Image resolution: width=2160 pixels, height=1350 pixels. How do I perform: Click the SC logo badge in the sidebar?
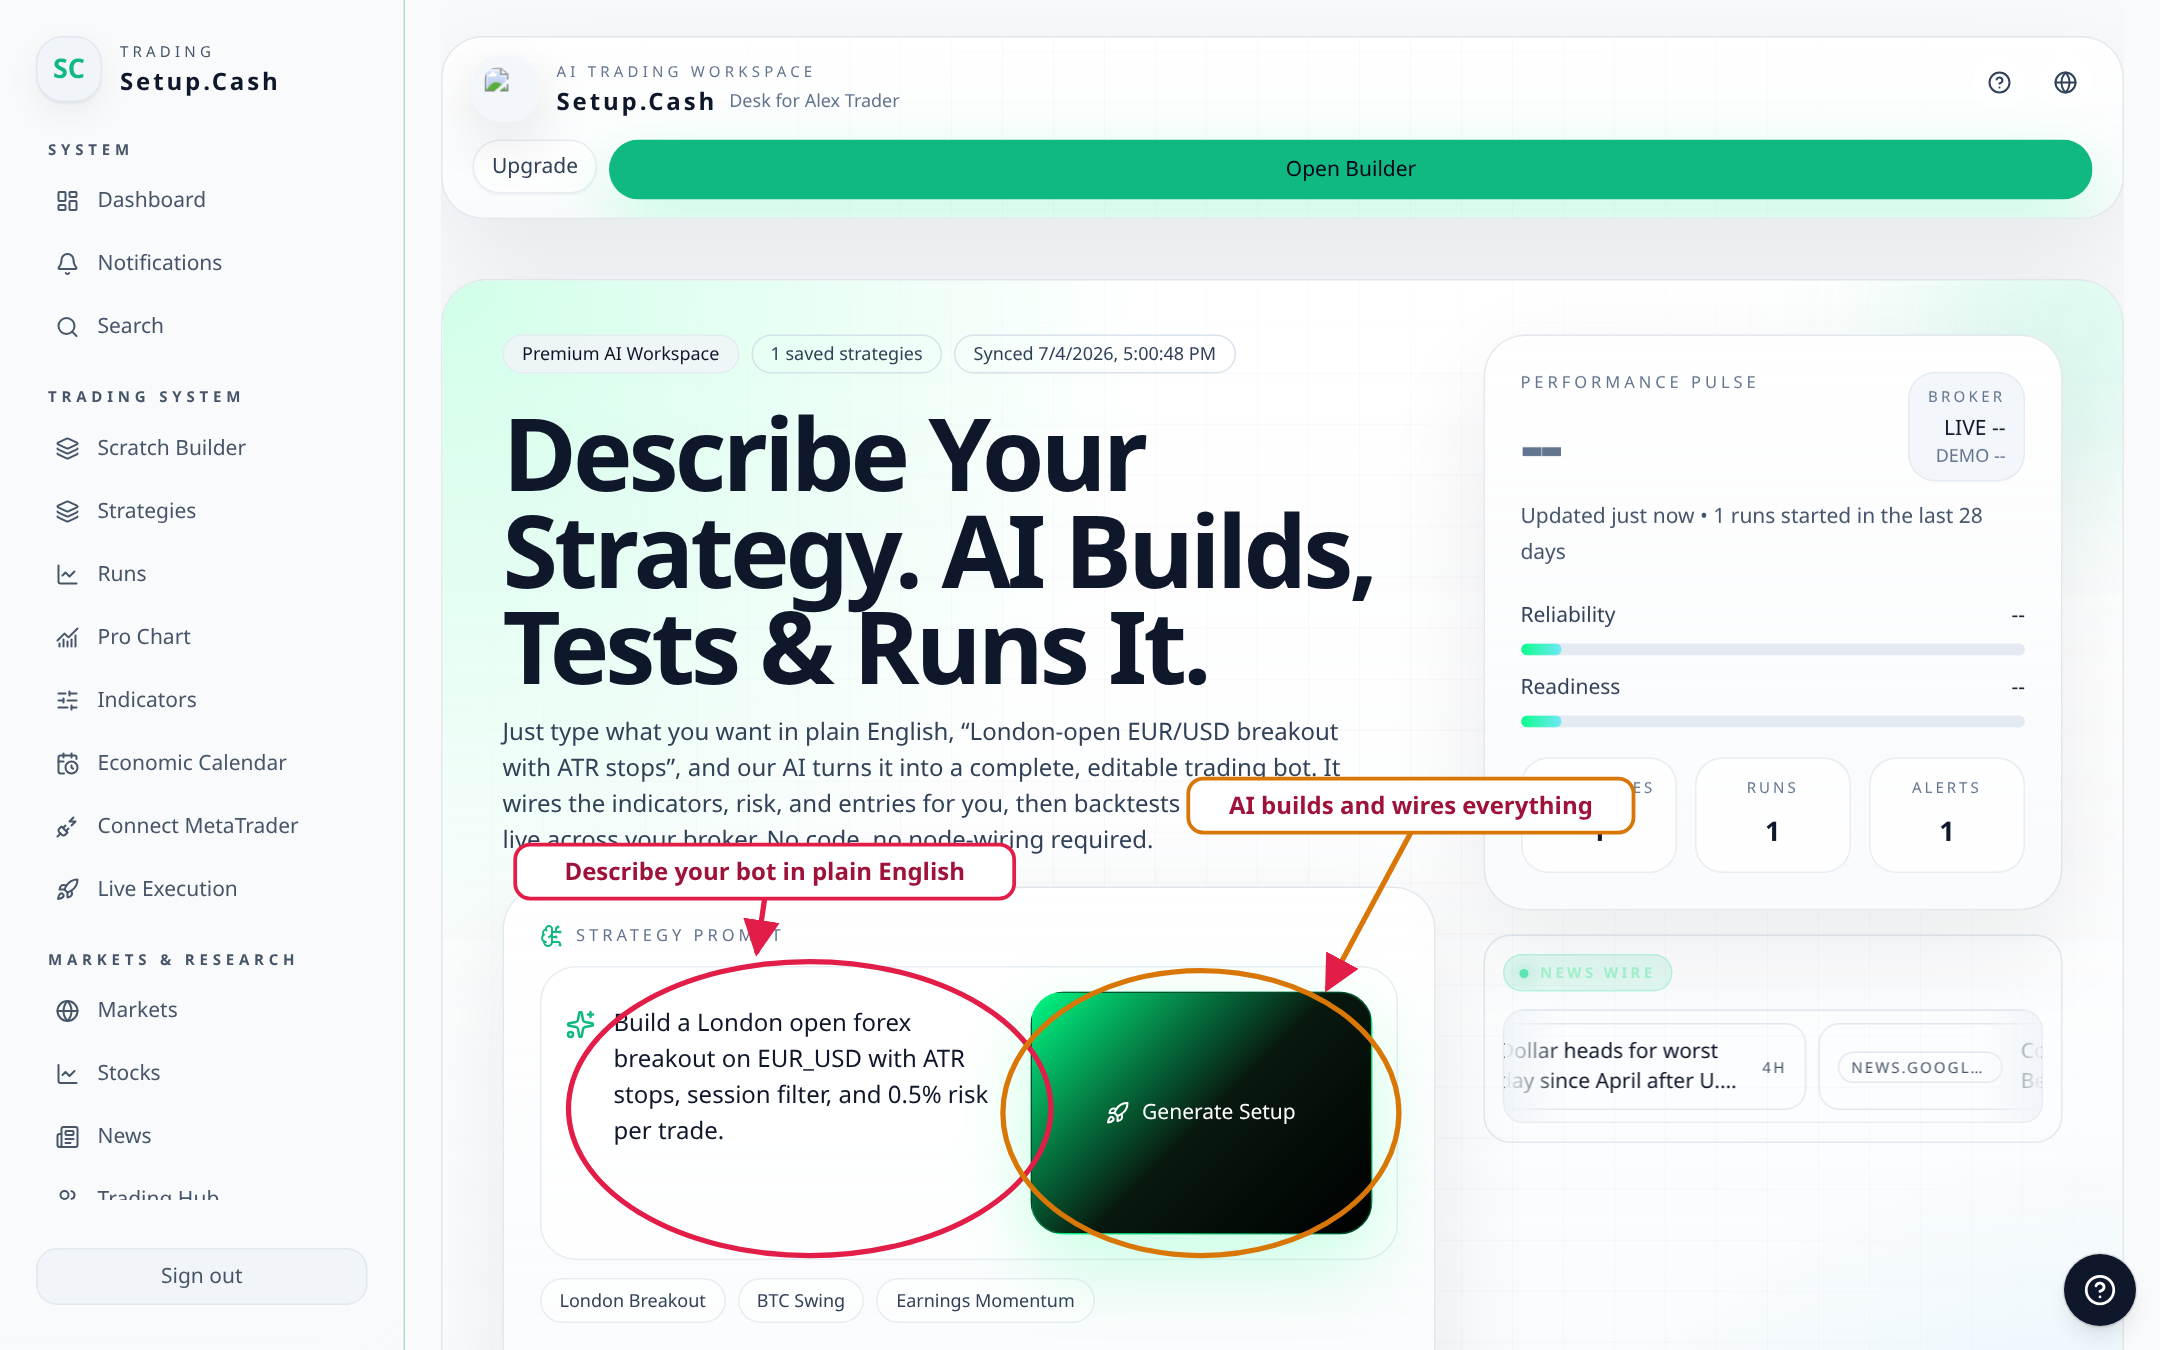69,69
